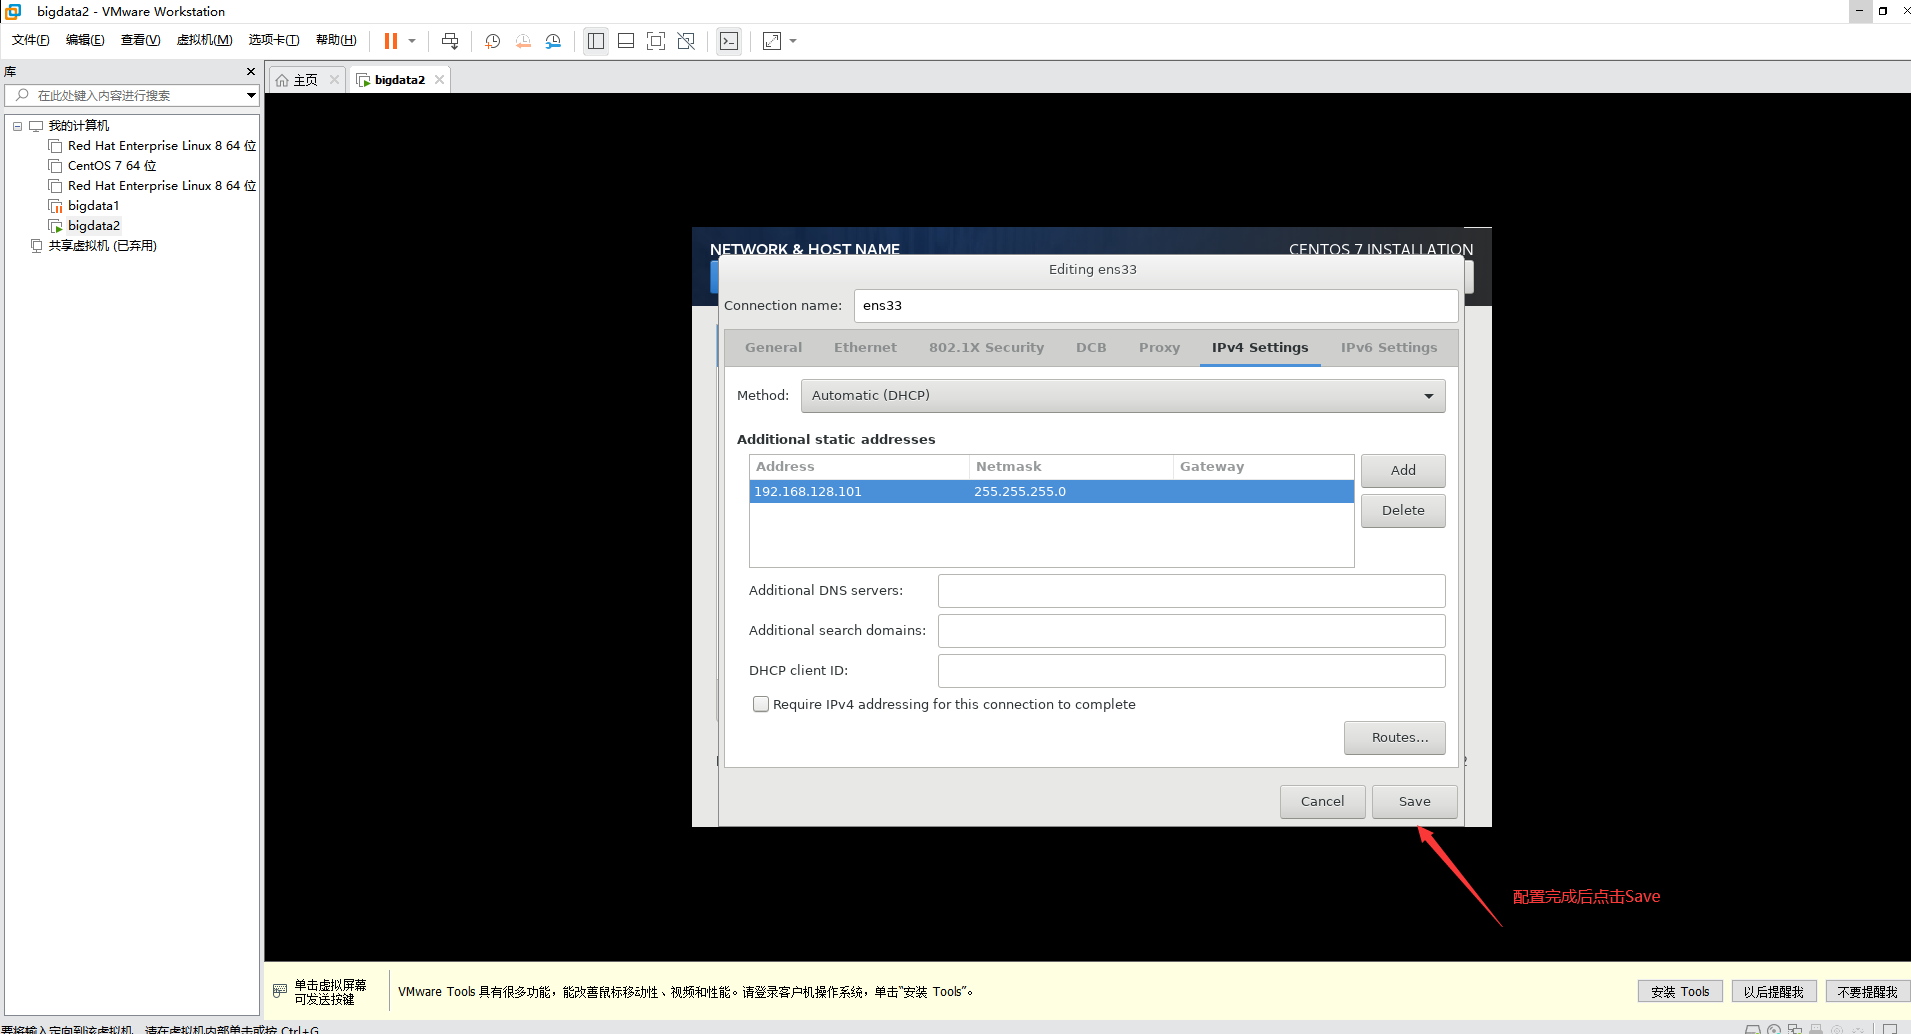Show or hide the thumbnail bar icon

625,41
